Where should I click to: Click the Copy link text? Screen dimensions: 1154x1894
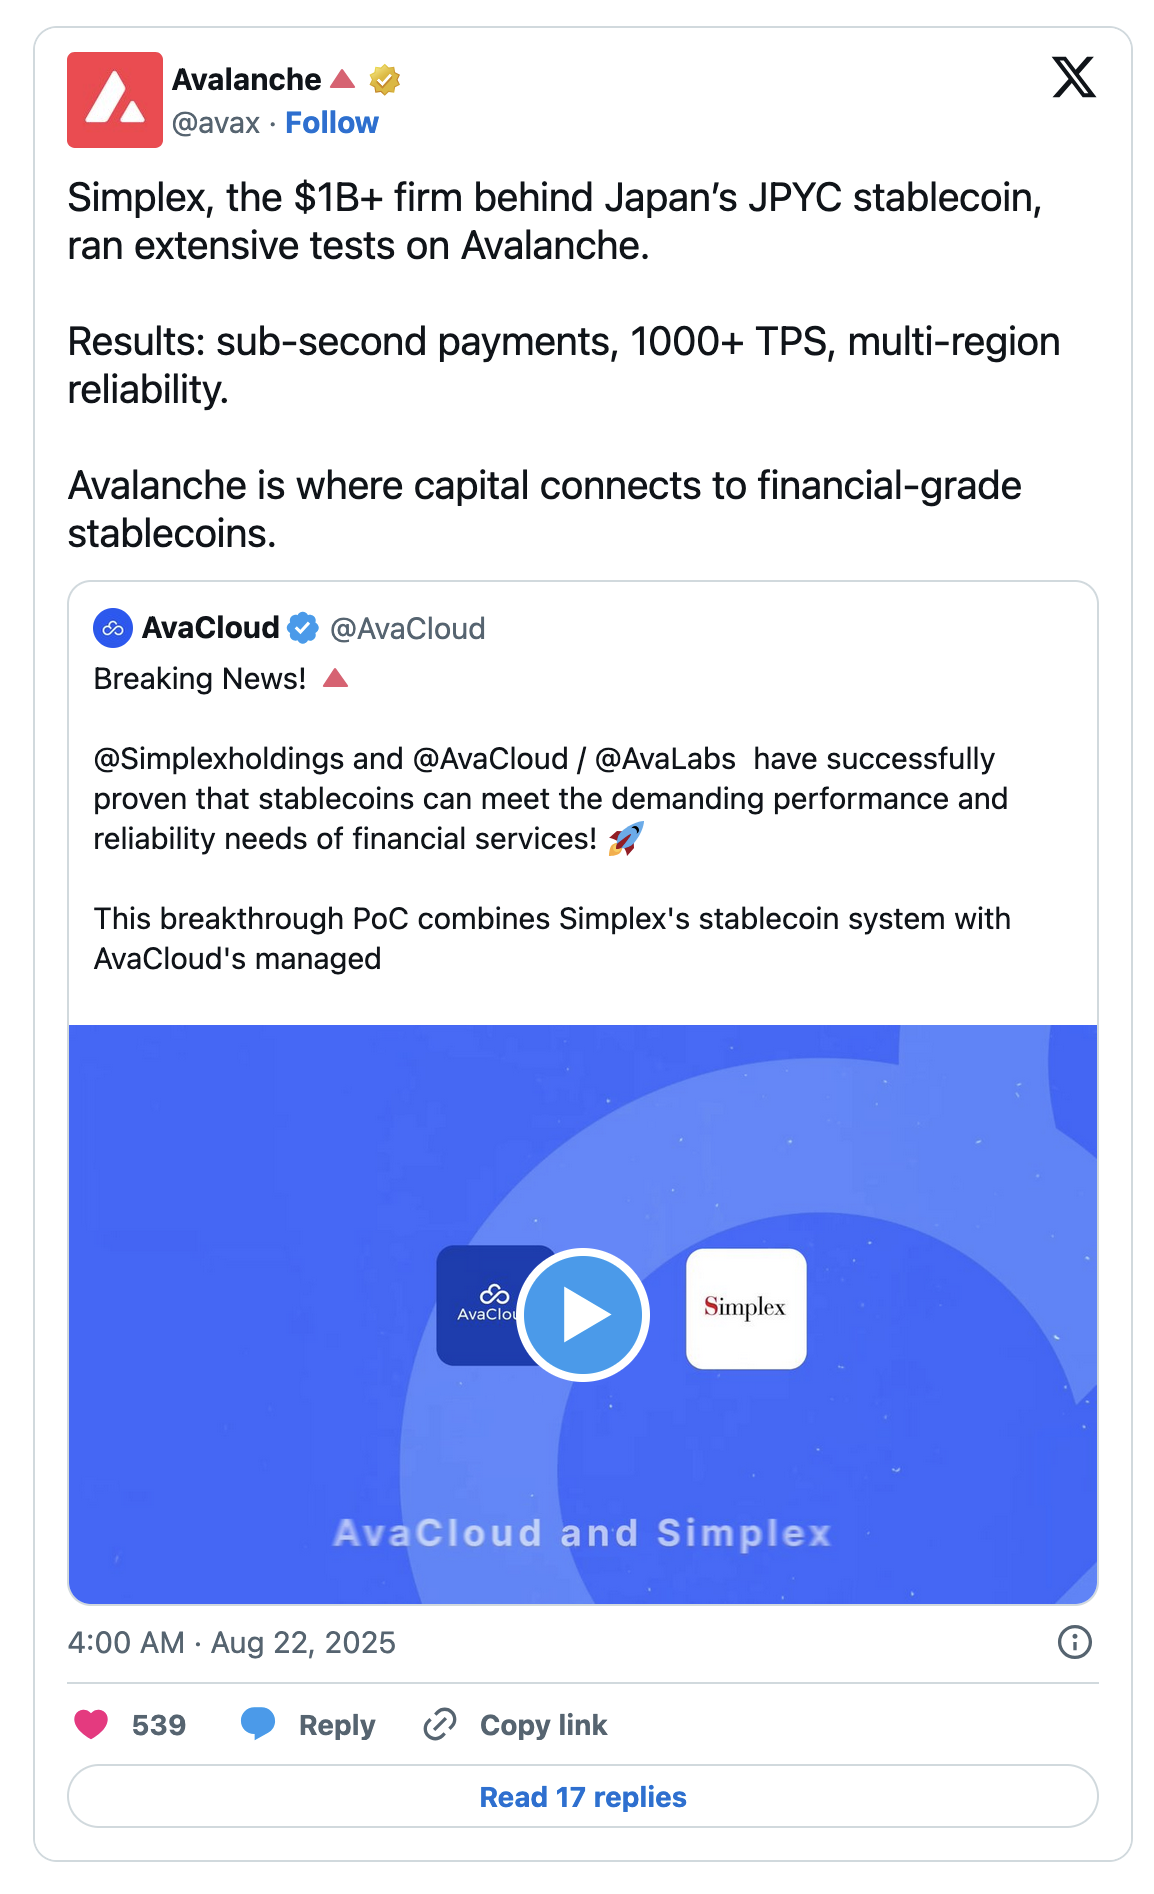click(543, 1725)
